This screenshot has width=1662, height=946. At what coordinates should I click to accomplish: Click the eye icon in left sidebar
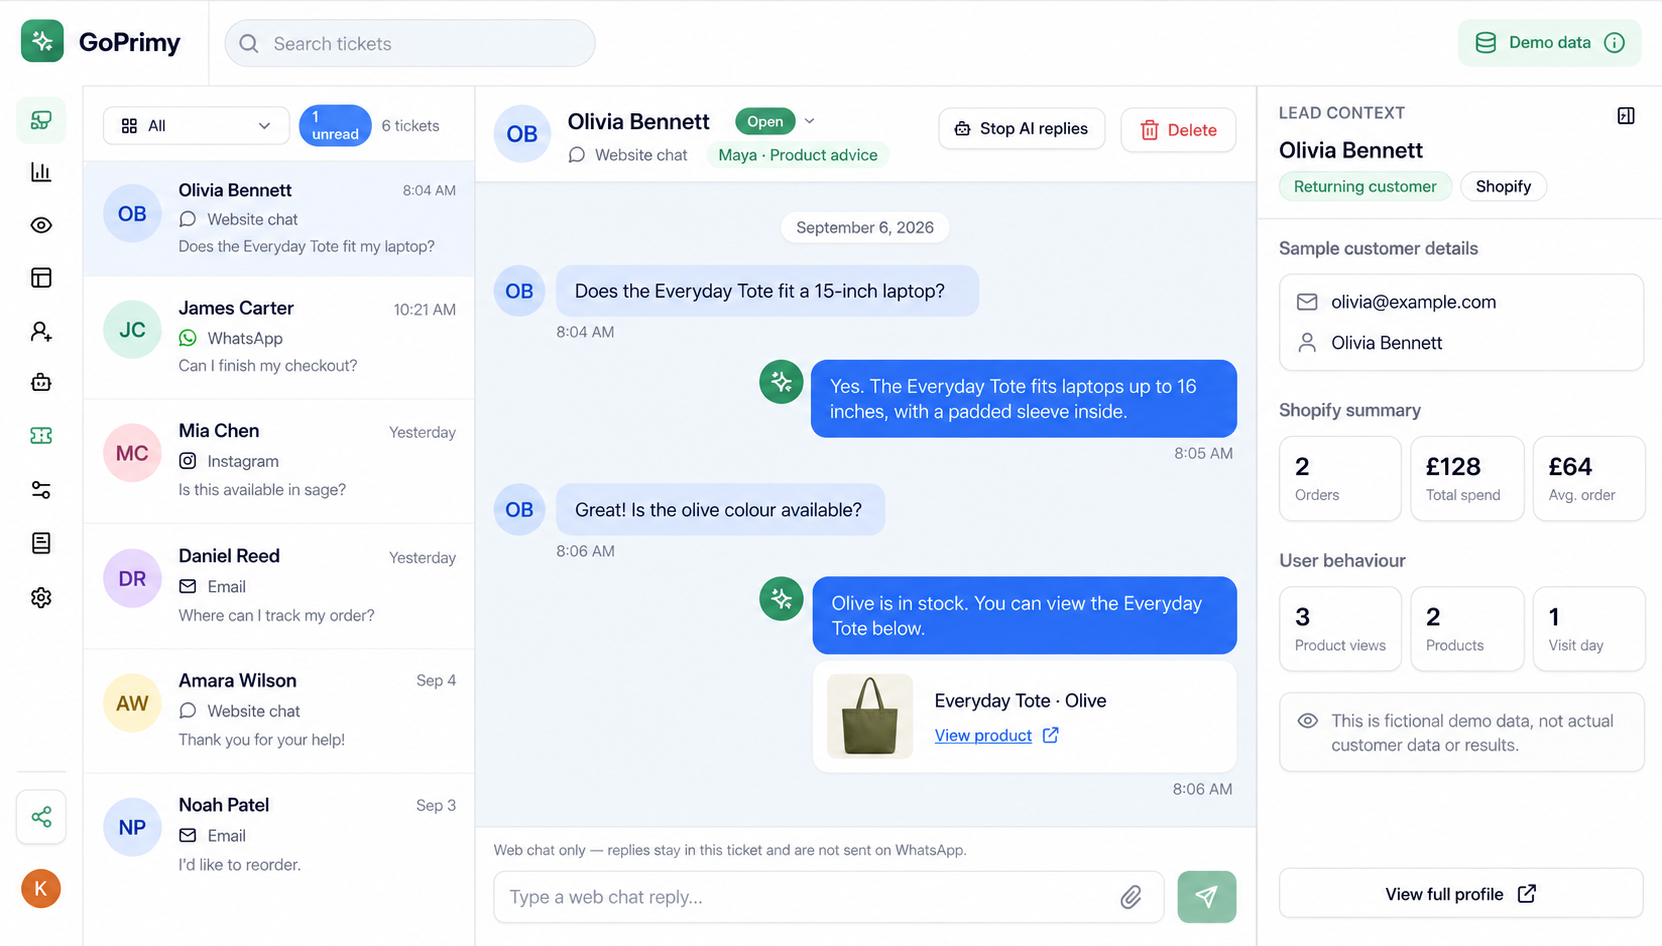coord(41,225)
